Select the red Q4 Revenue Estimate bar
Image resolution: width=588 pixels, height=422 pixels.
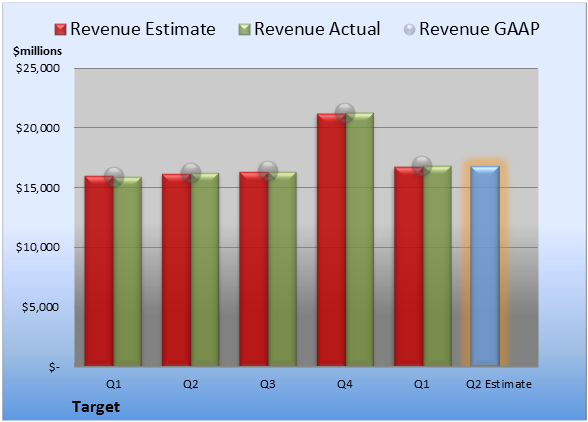[x=331, y=240]
